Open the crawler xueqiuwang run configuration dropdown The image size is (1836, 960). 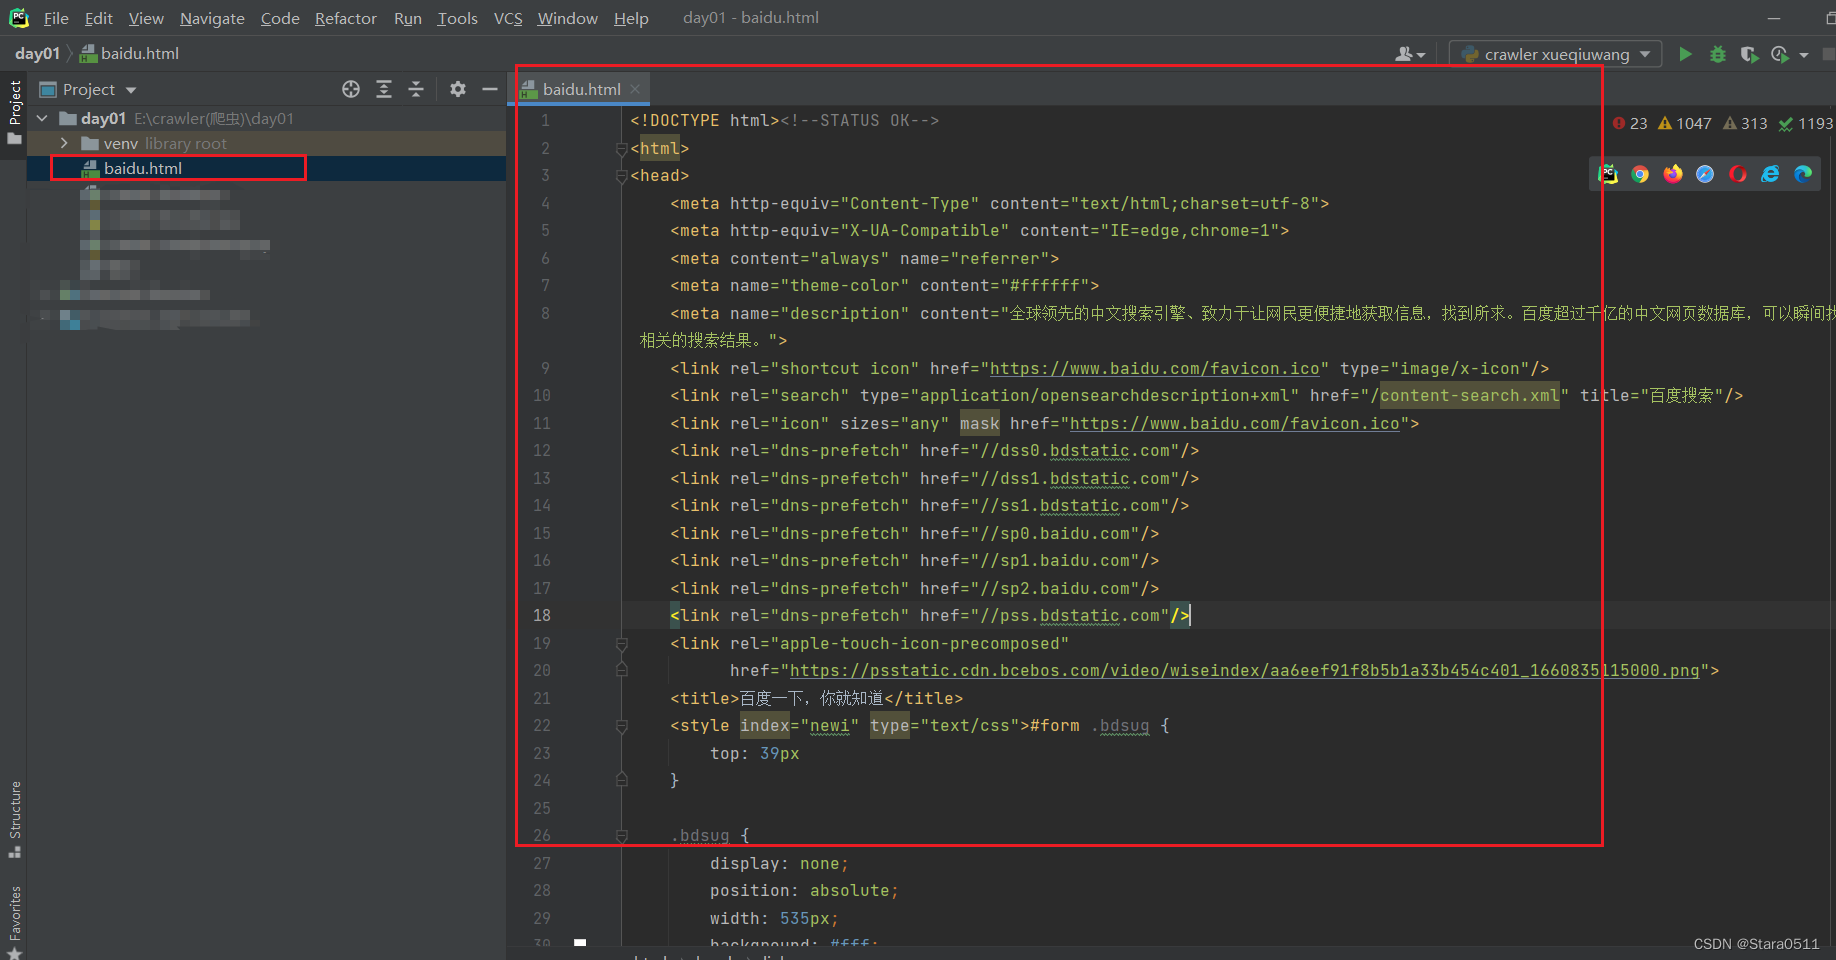[x=1556, y=54]
